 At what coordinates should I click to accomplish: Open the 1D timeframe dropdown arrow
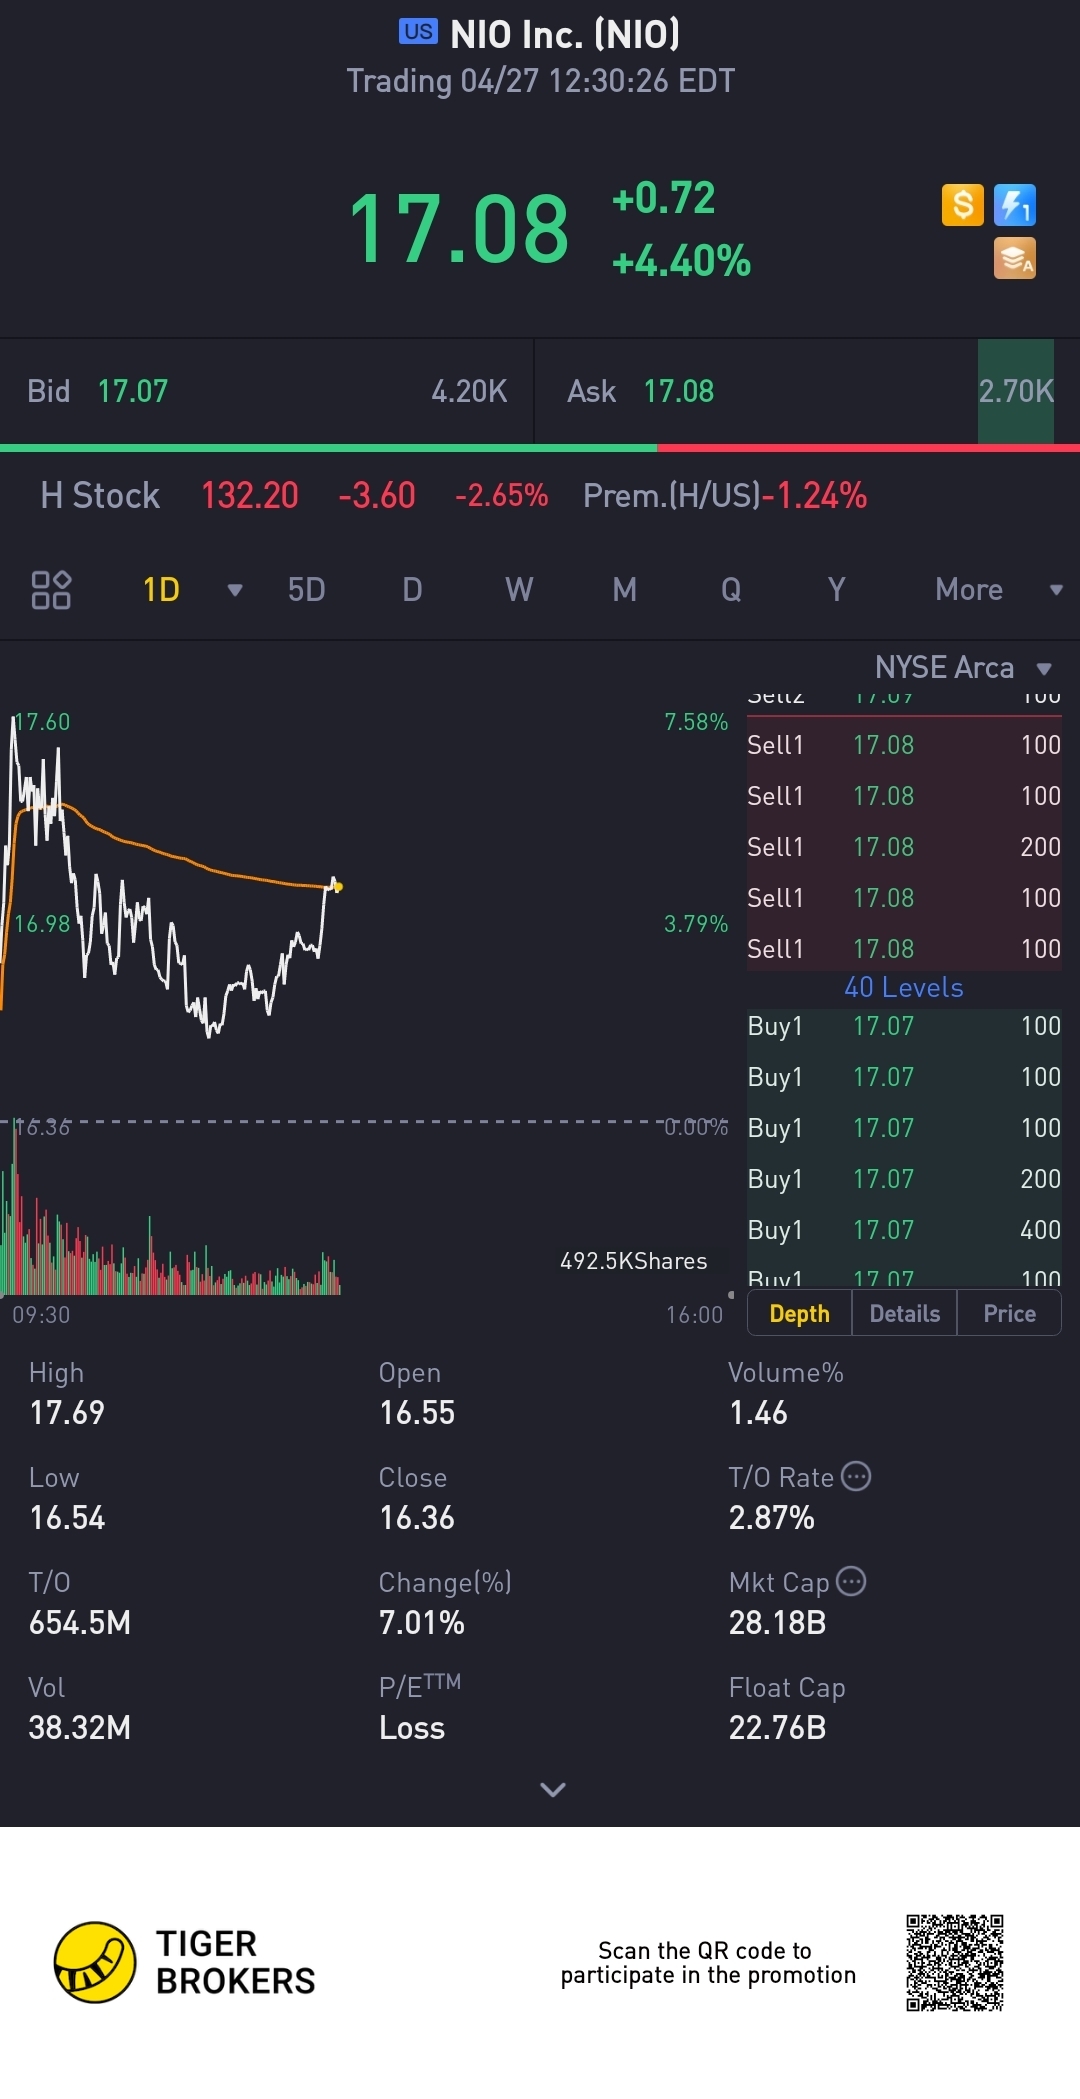[235, 590]
